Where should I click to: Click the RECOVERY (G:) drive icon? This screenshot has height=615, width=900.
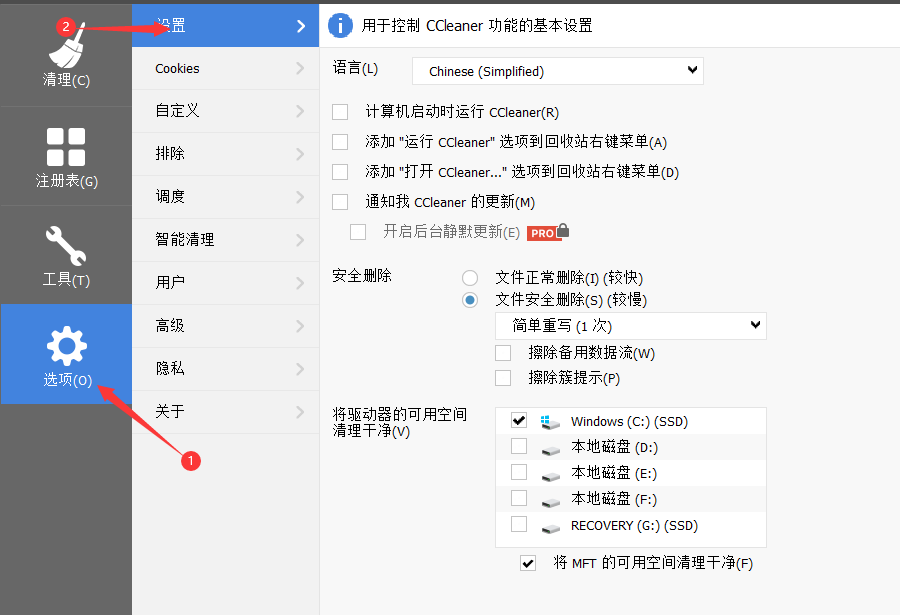(x=550, y=528)
